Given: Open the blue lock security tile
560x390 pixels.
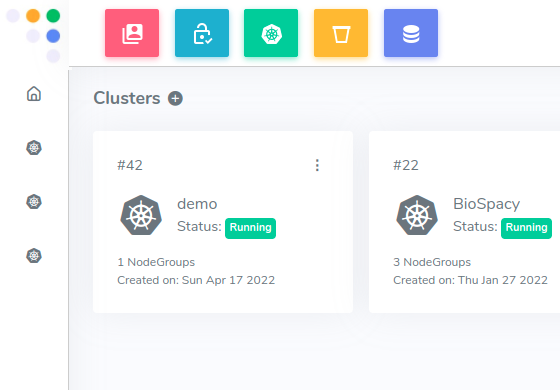Looking at the screenshot, I should pyautogui.click(x=202, y=33).
